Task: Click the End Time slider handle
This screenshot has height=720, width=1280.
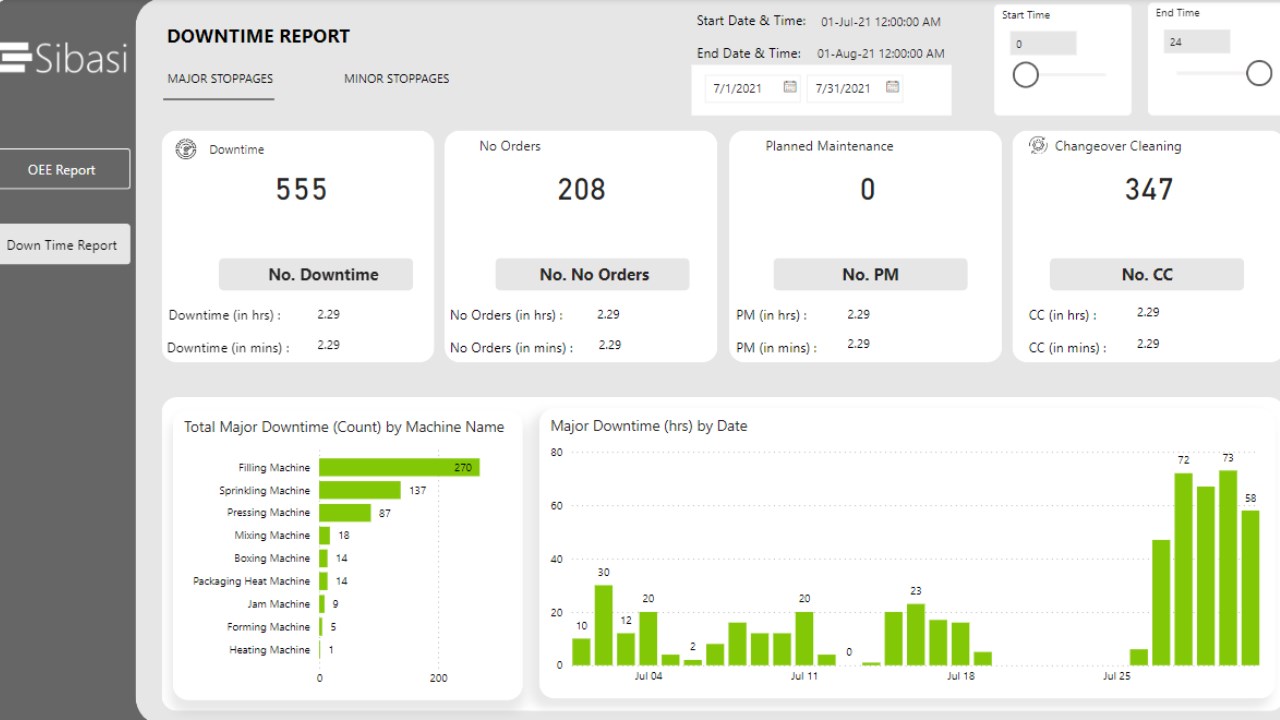Action: pos(1260,73)
